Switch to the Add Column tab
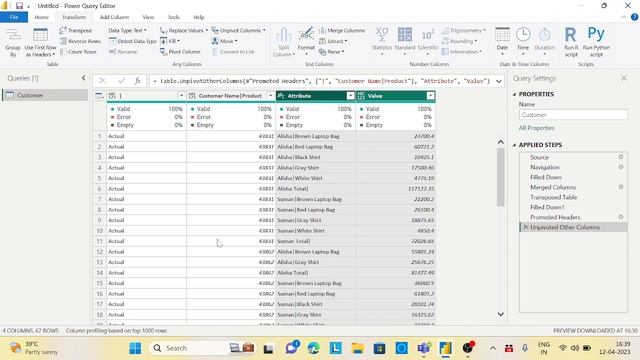The width and height of the screenshot is (640, 360). pyautogui.click(x=114, y=17)
